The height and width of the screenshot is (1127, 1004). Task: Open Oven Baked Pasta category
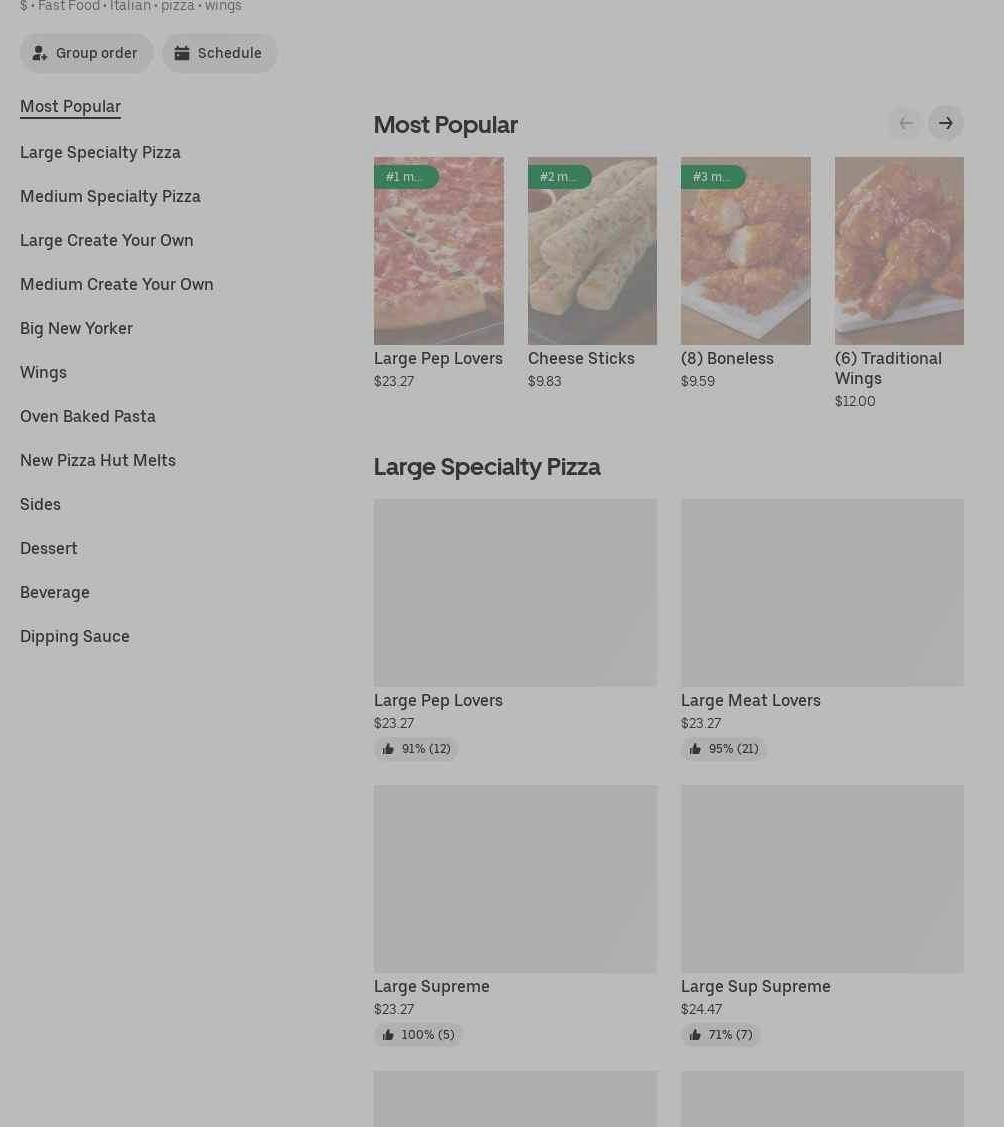tap(88, 416)
